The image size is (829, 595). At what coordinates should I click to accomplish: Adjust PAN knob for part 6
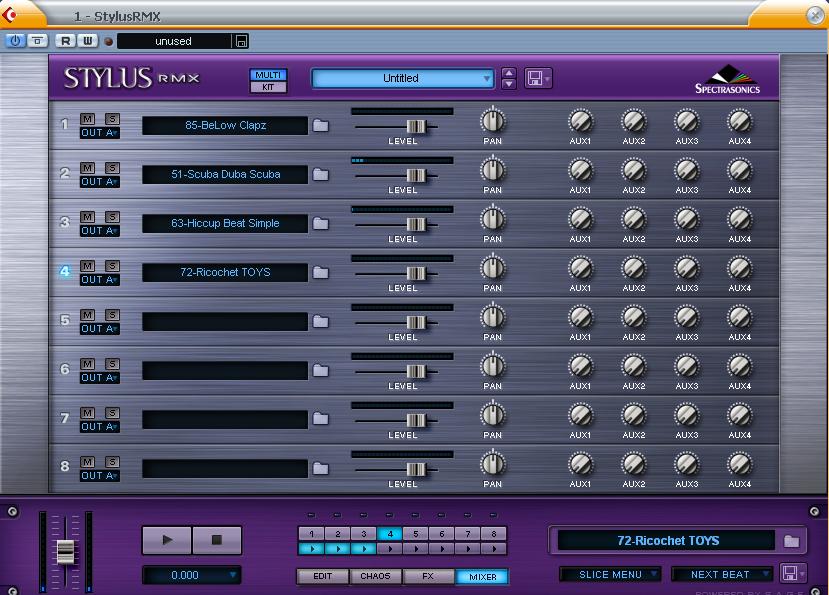[x=492, y=366]
